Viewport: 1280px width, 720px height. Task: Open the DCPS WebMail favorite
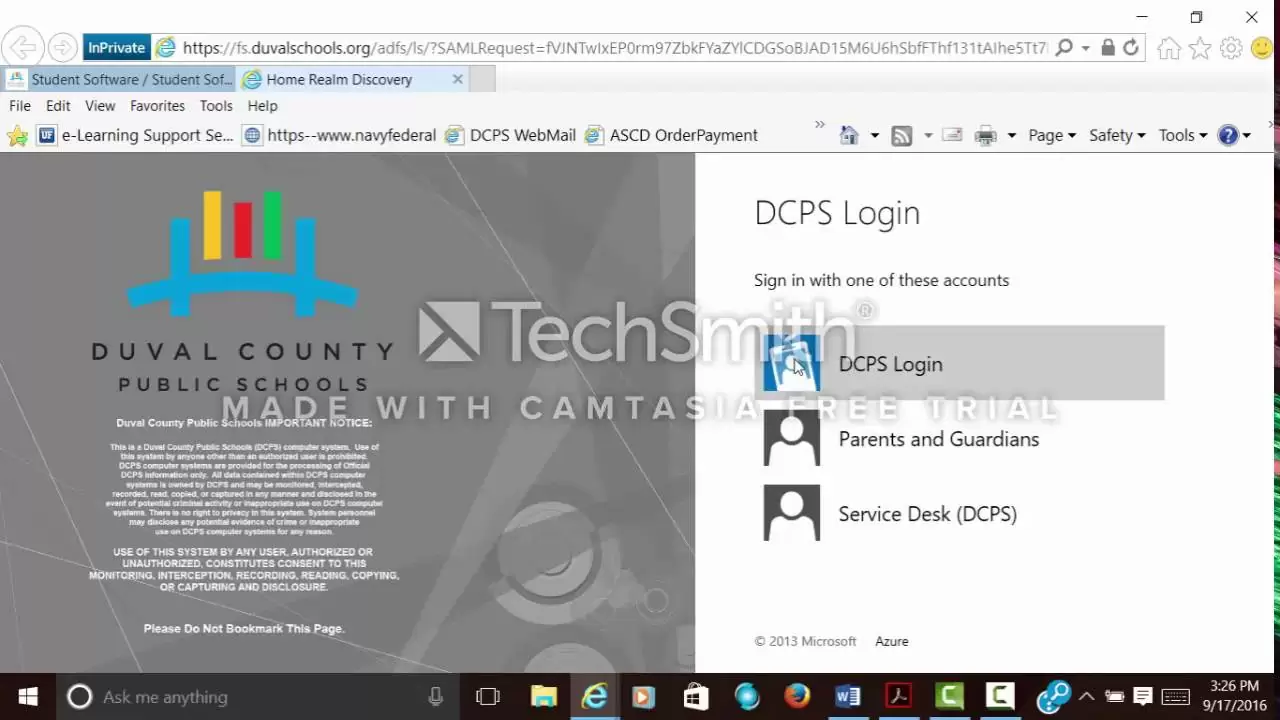[x=511, y=135]
